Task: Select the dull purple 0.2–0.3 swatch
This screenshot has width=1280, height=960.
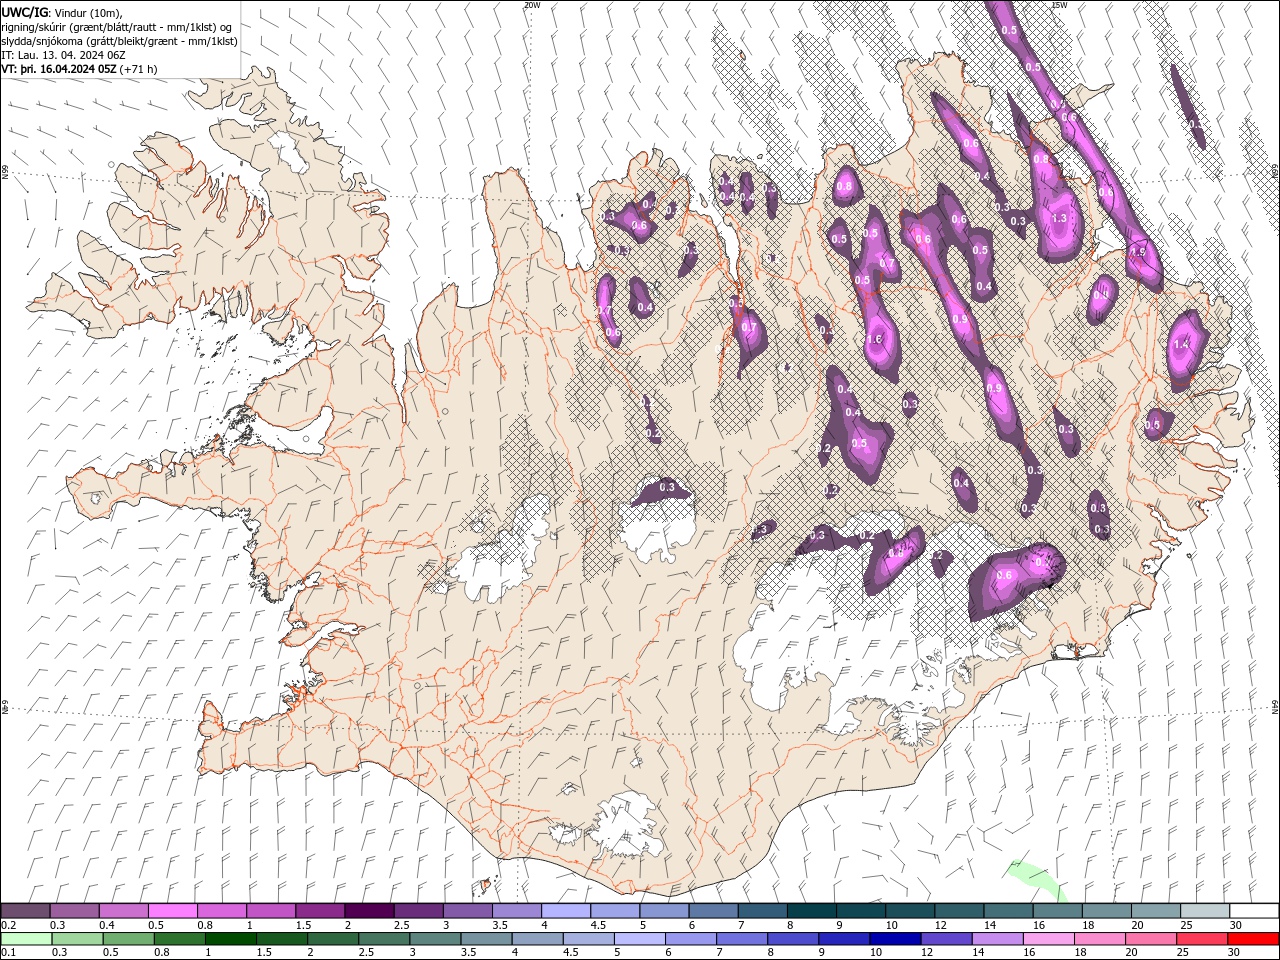Action: pyautogui.click(x=25, y=911)
